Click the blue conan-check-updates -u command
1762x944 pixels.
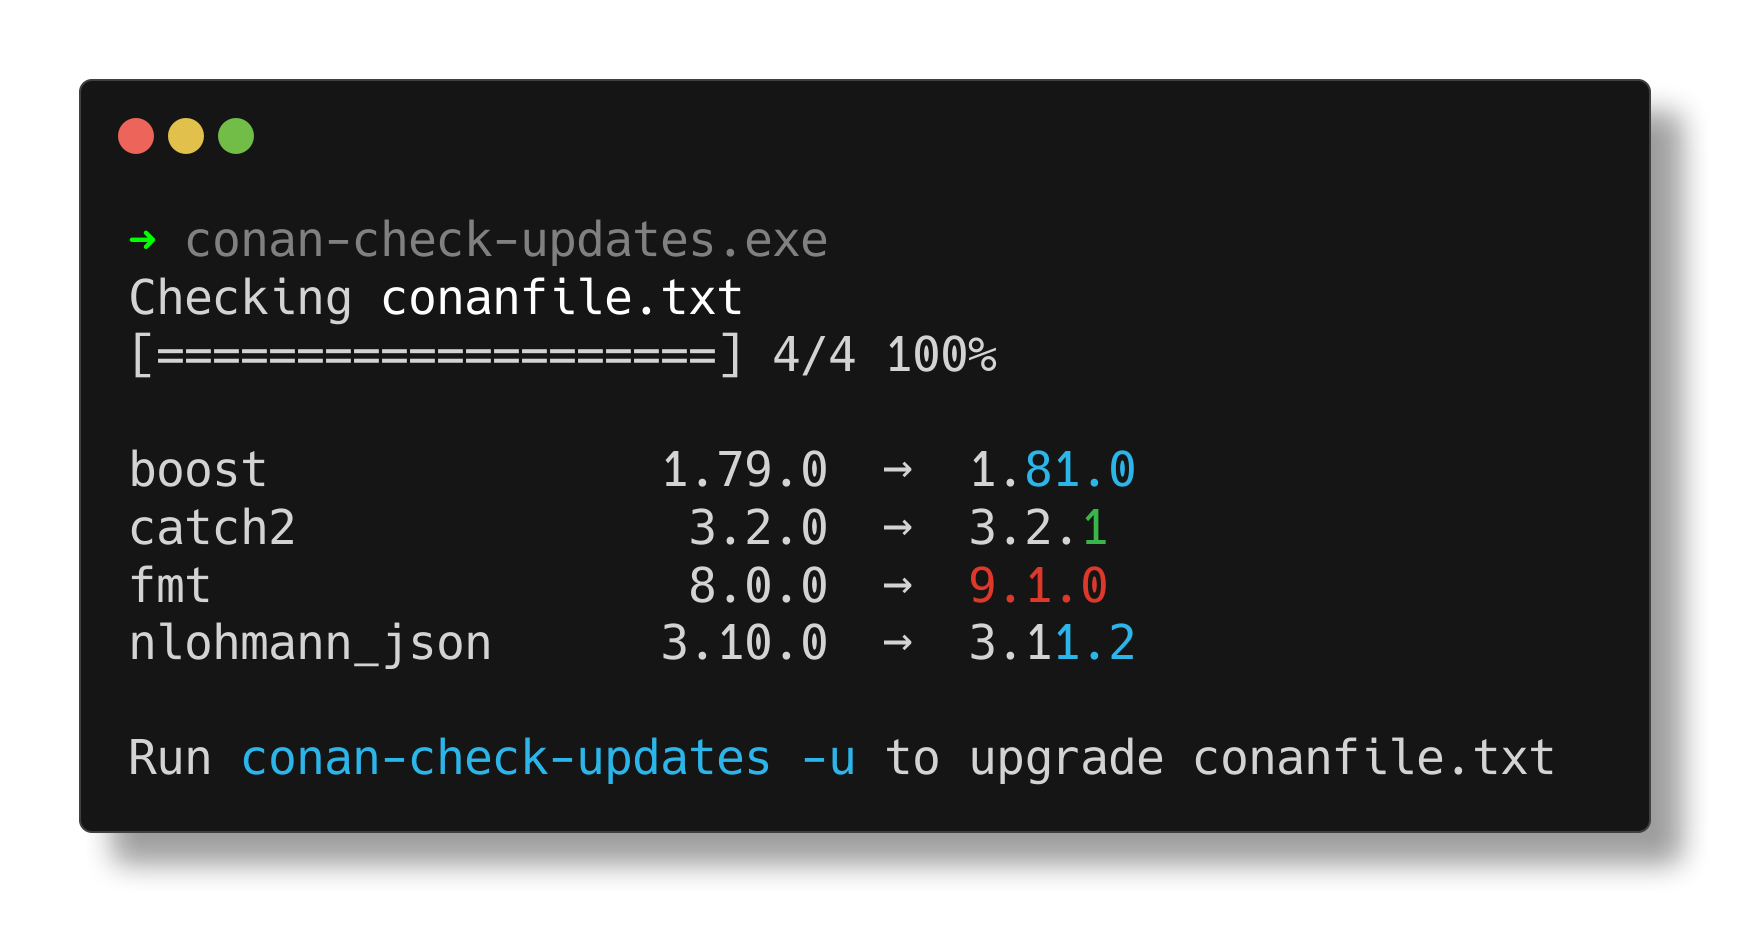[548, 758]
